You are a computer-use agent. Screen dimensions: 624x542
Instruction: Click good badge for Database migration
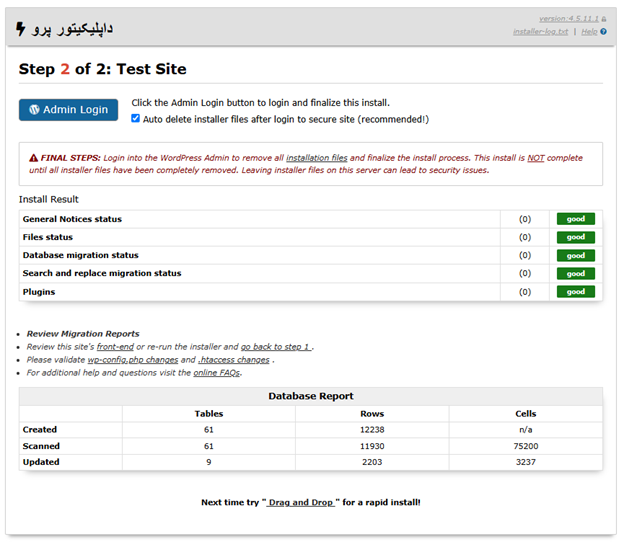coord(575,255)
